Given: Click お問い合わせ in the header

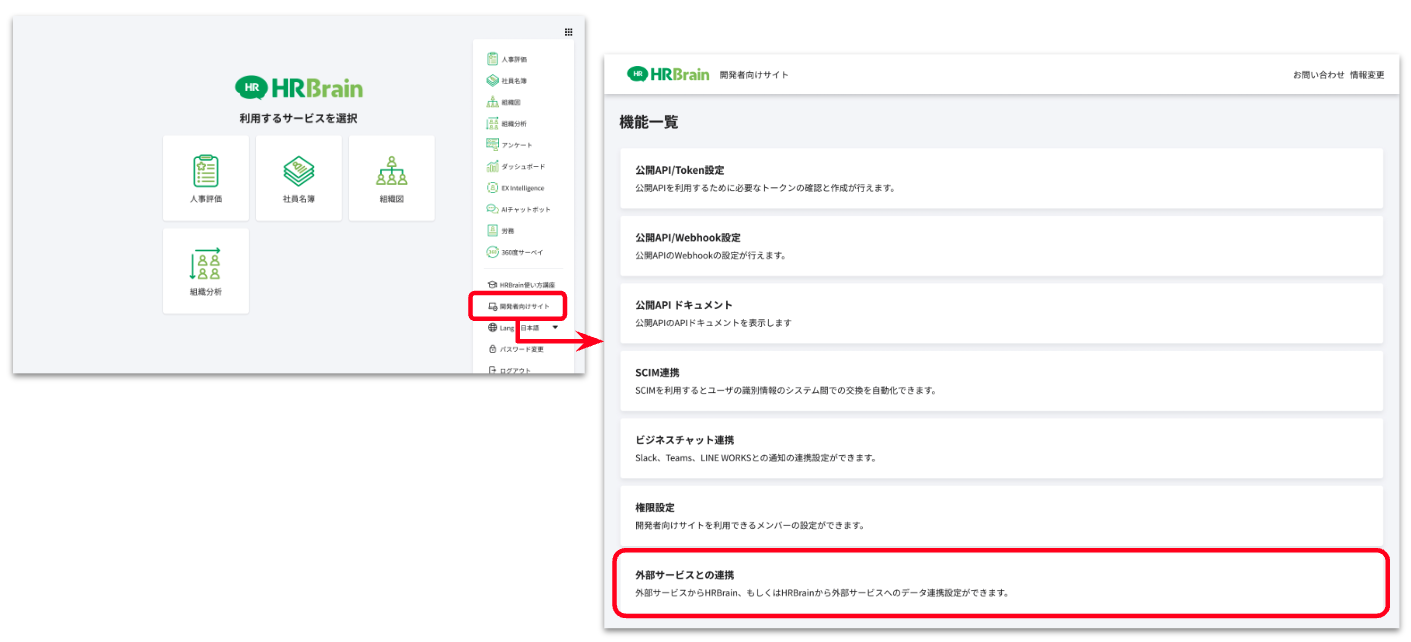Looking at the screenshot, I should tap(1318, 75).
